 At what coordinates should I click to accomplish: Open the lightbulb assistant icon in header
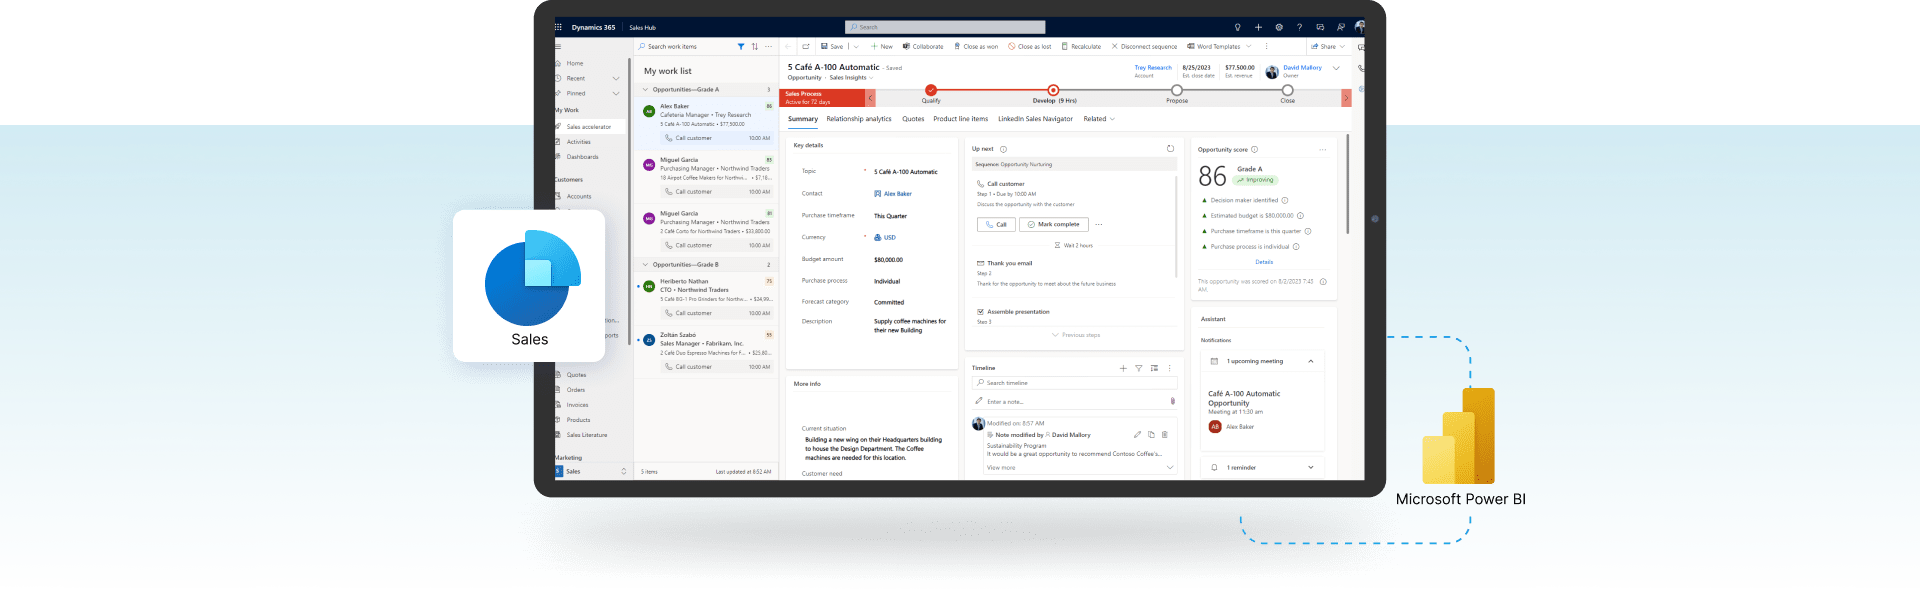click(x=1238, y=27)
